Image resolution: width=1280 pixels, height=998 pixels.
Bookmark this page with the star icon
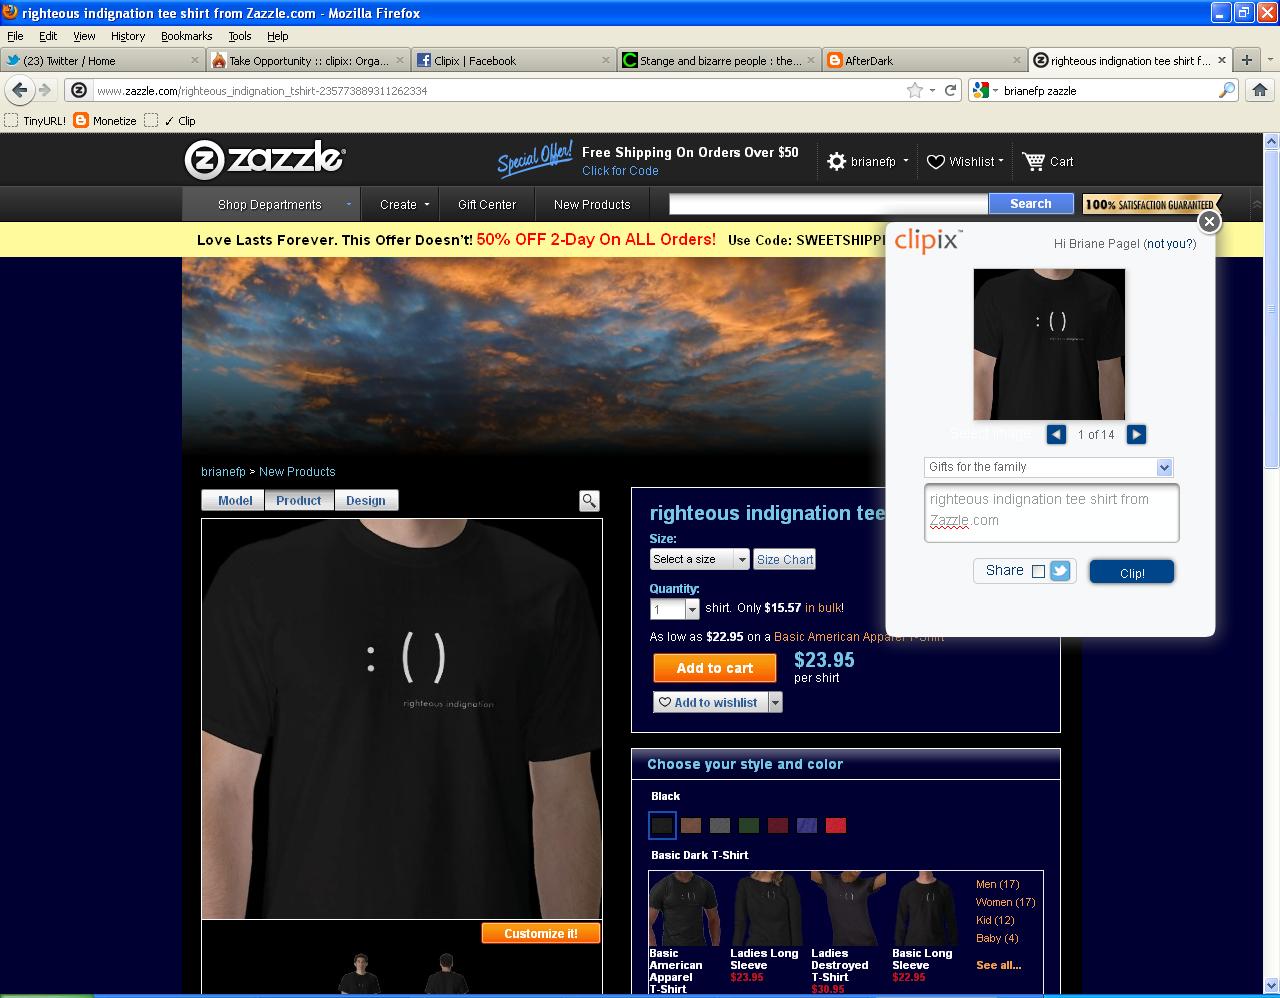click(914, 90)
